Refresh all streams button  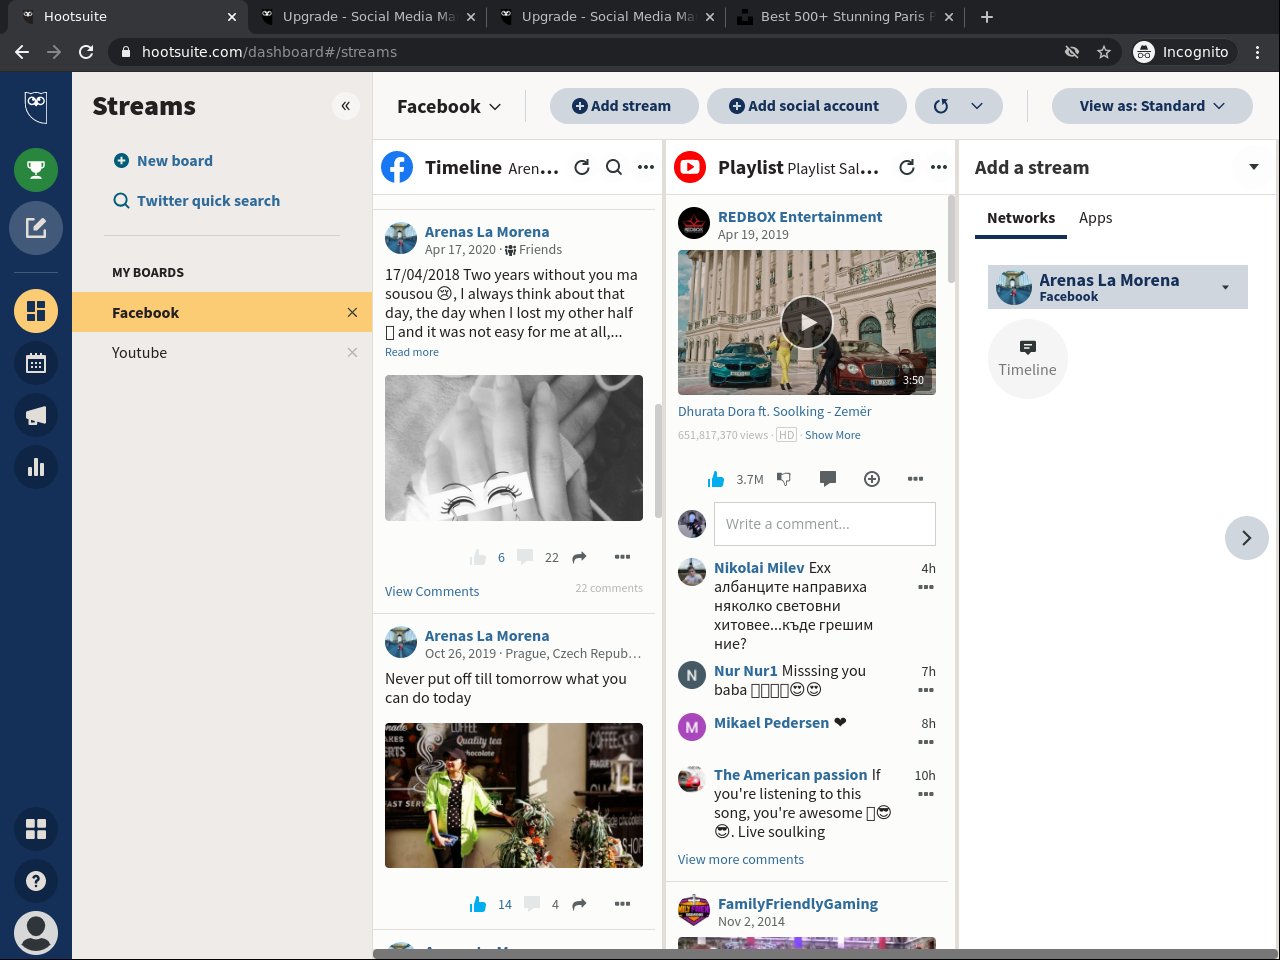click(x=941, y=106)
